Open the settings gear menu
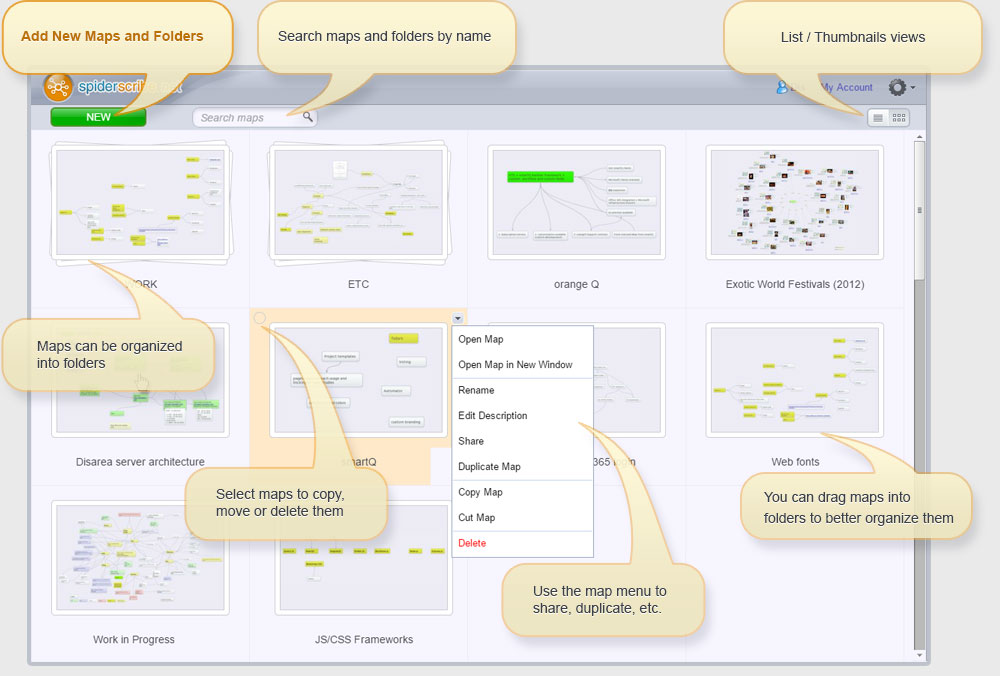The image size is (1000, 676). 899,88
